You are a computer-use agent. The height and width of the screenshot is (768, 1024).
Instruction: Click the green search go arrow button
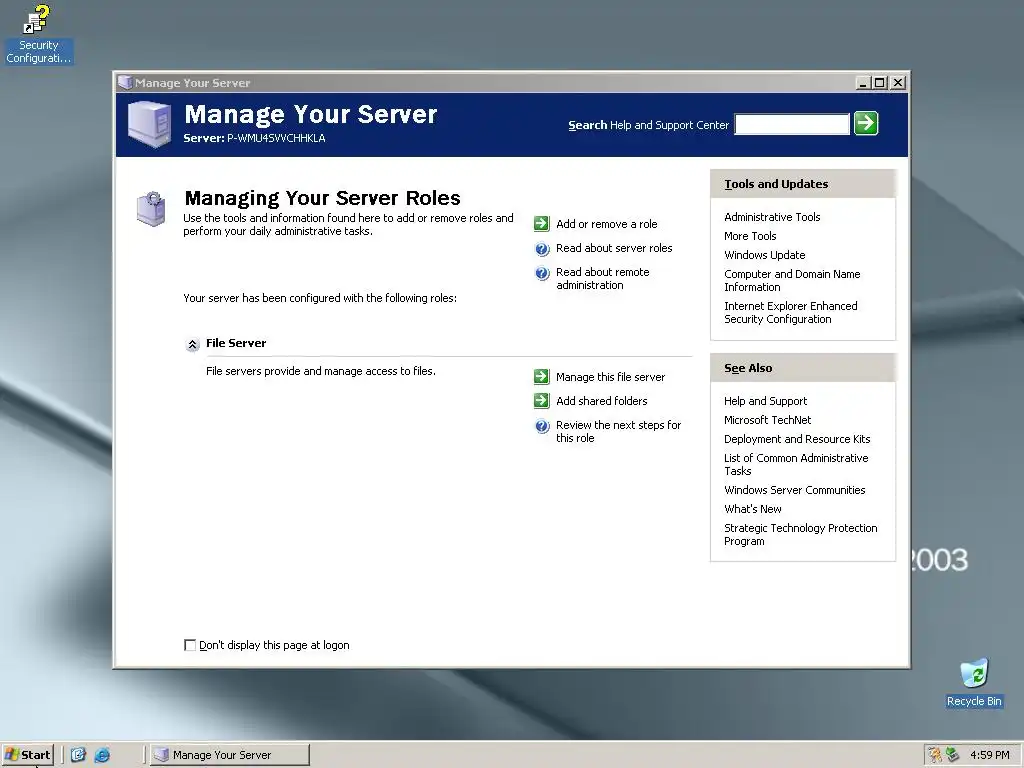pos(866,123)
